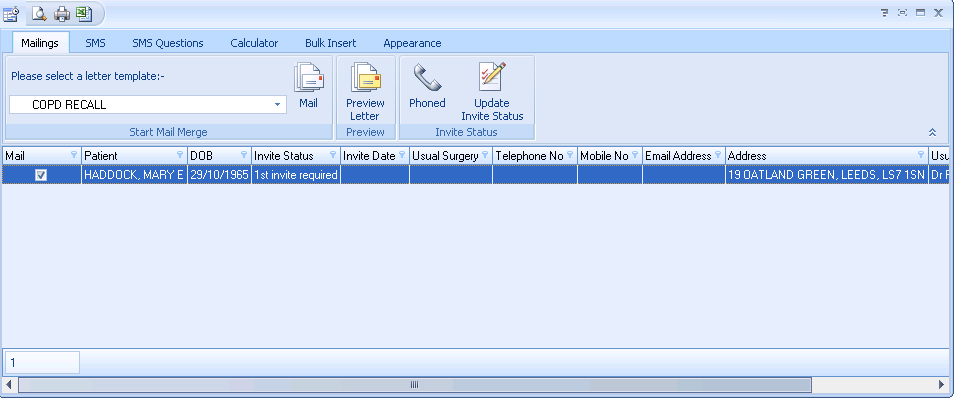Click the Patient column filter icon
Image resolution: width=954 pixels, height=398 pixels.
(180, 155)
